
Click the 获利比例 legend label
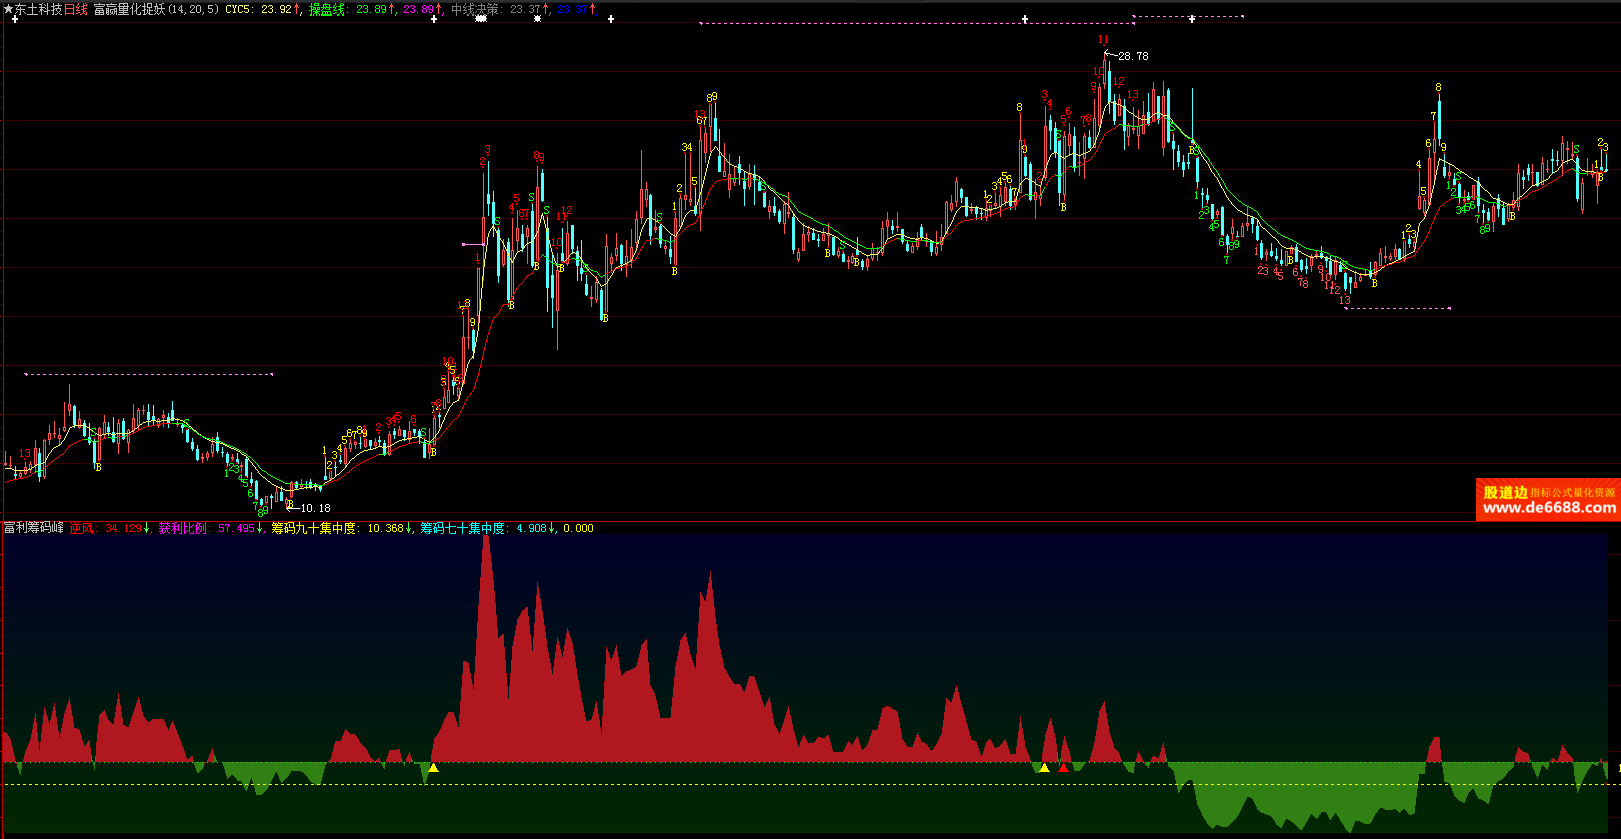[x=182, y=528]
